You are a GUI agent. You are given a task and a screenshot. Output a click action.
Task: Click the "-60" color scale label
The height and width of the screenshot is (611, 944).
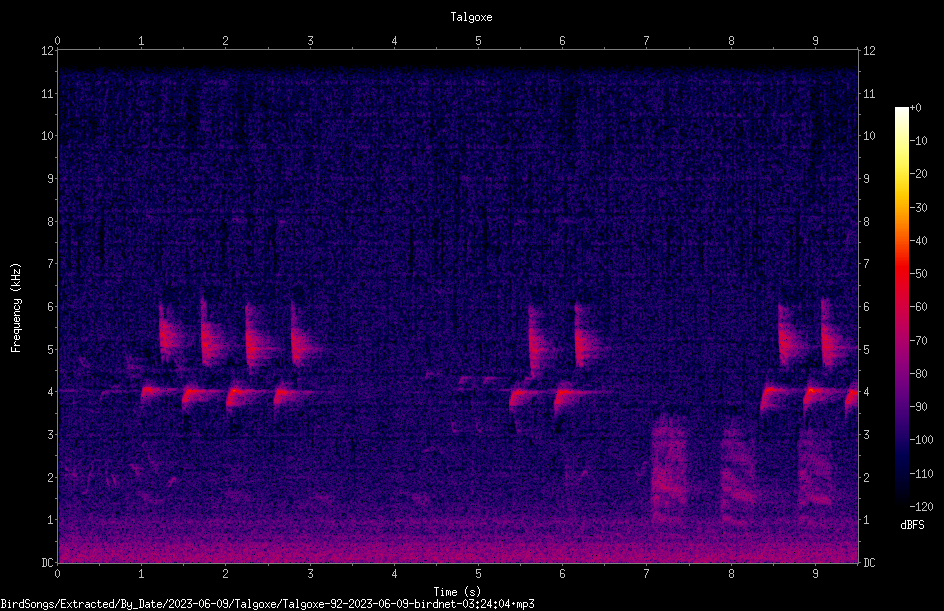[x=918, y=307]
